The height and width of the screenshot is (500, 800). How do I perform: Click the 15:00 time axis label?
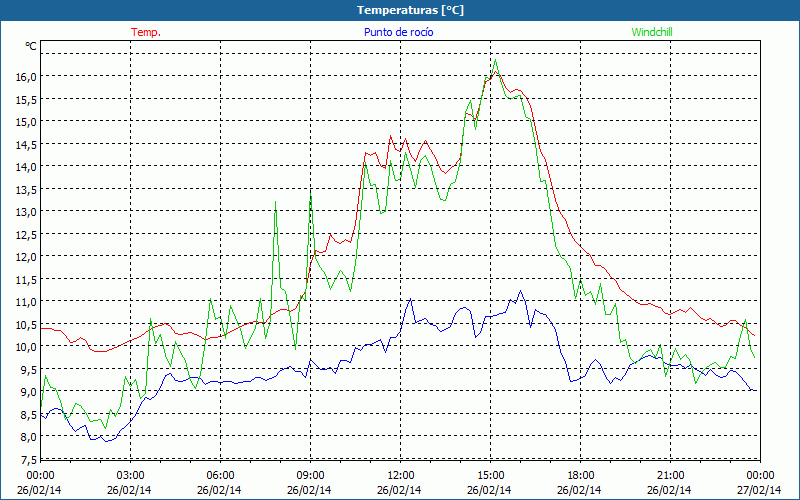click(x=490, y=475)
